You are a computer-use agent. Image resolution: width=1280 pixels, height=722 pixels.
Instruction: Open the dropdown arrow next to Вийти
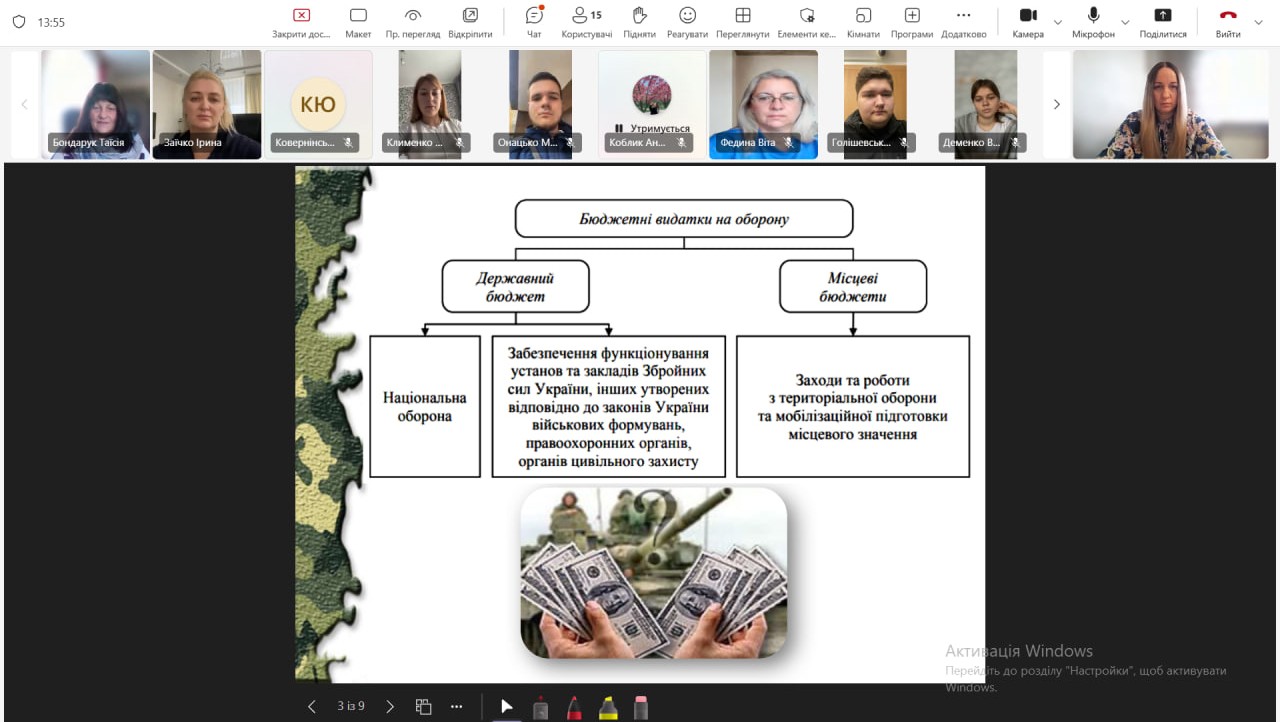tap(1258, 22)
